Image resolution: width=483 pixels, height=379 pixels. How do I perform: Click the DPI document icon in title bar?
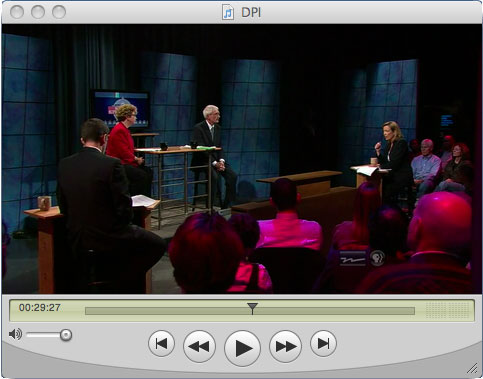(228, 13)
